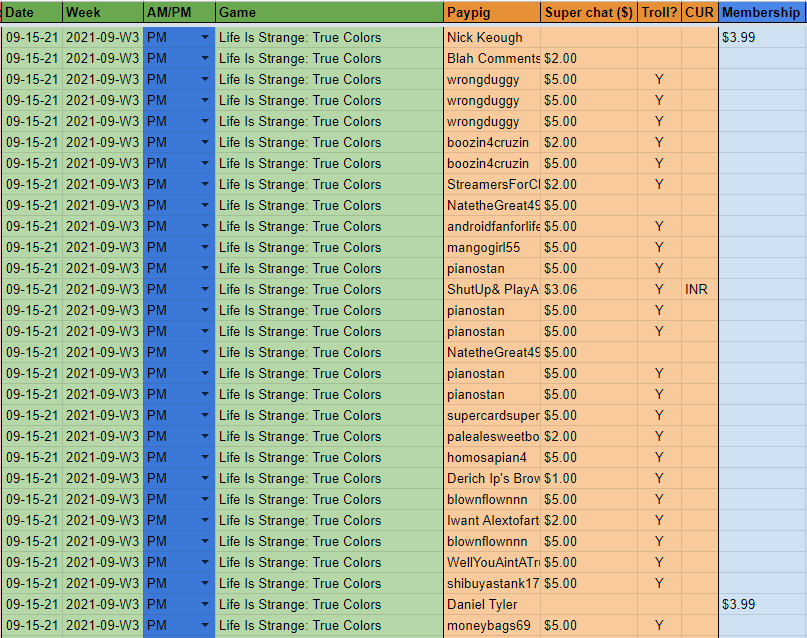Click the week cell in Blah Comments row
The height and width of the screenshot is (638, 807).
coord(102,59)
